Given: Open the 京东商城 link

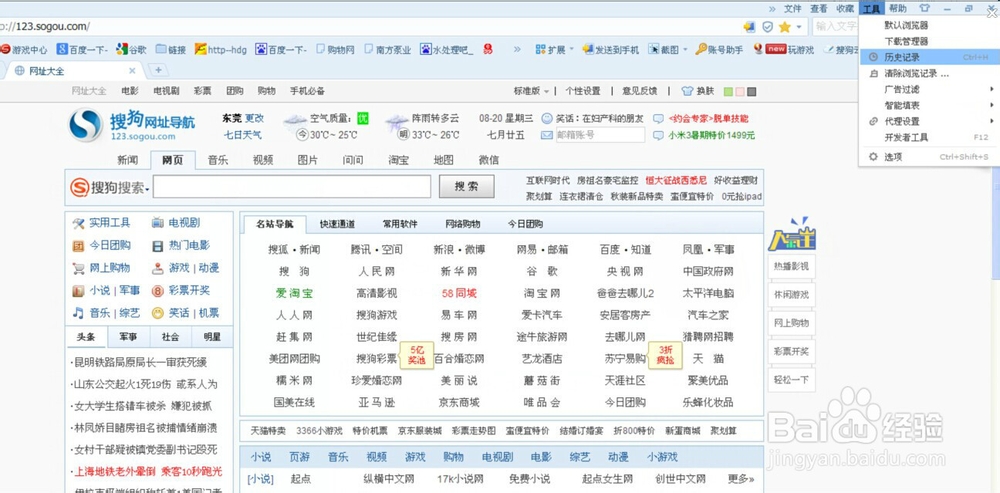Looking at the screenshot, I should (x=459, y=402).
